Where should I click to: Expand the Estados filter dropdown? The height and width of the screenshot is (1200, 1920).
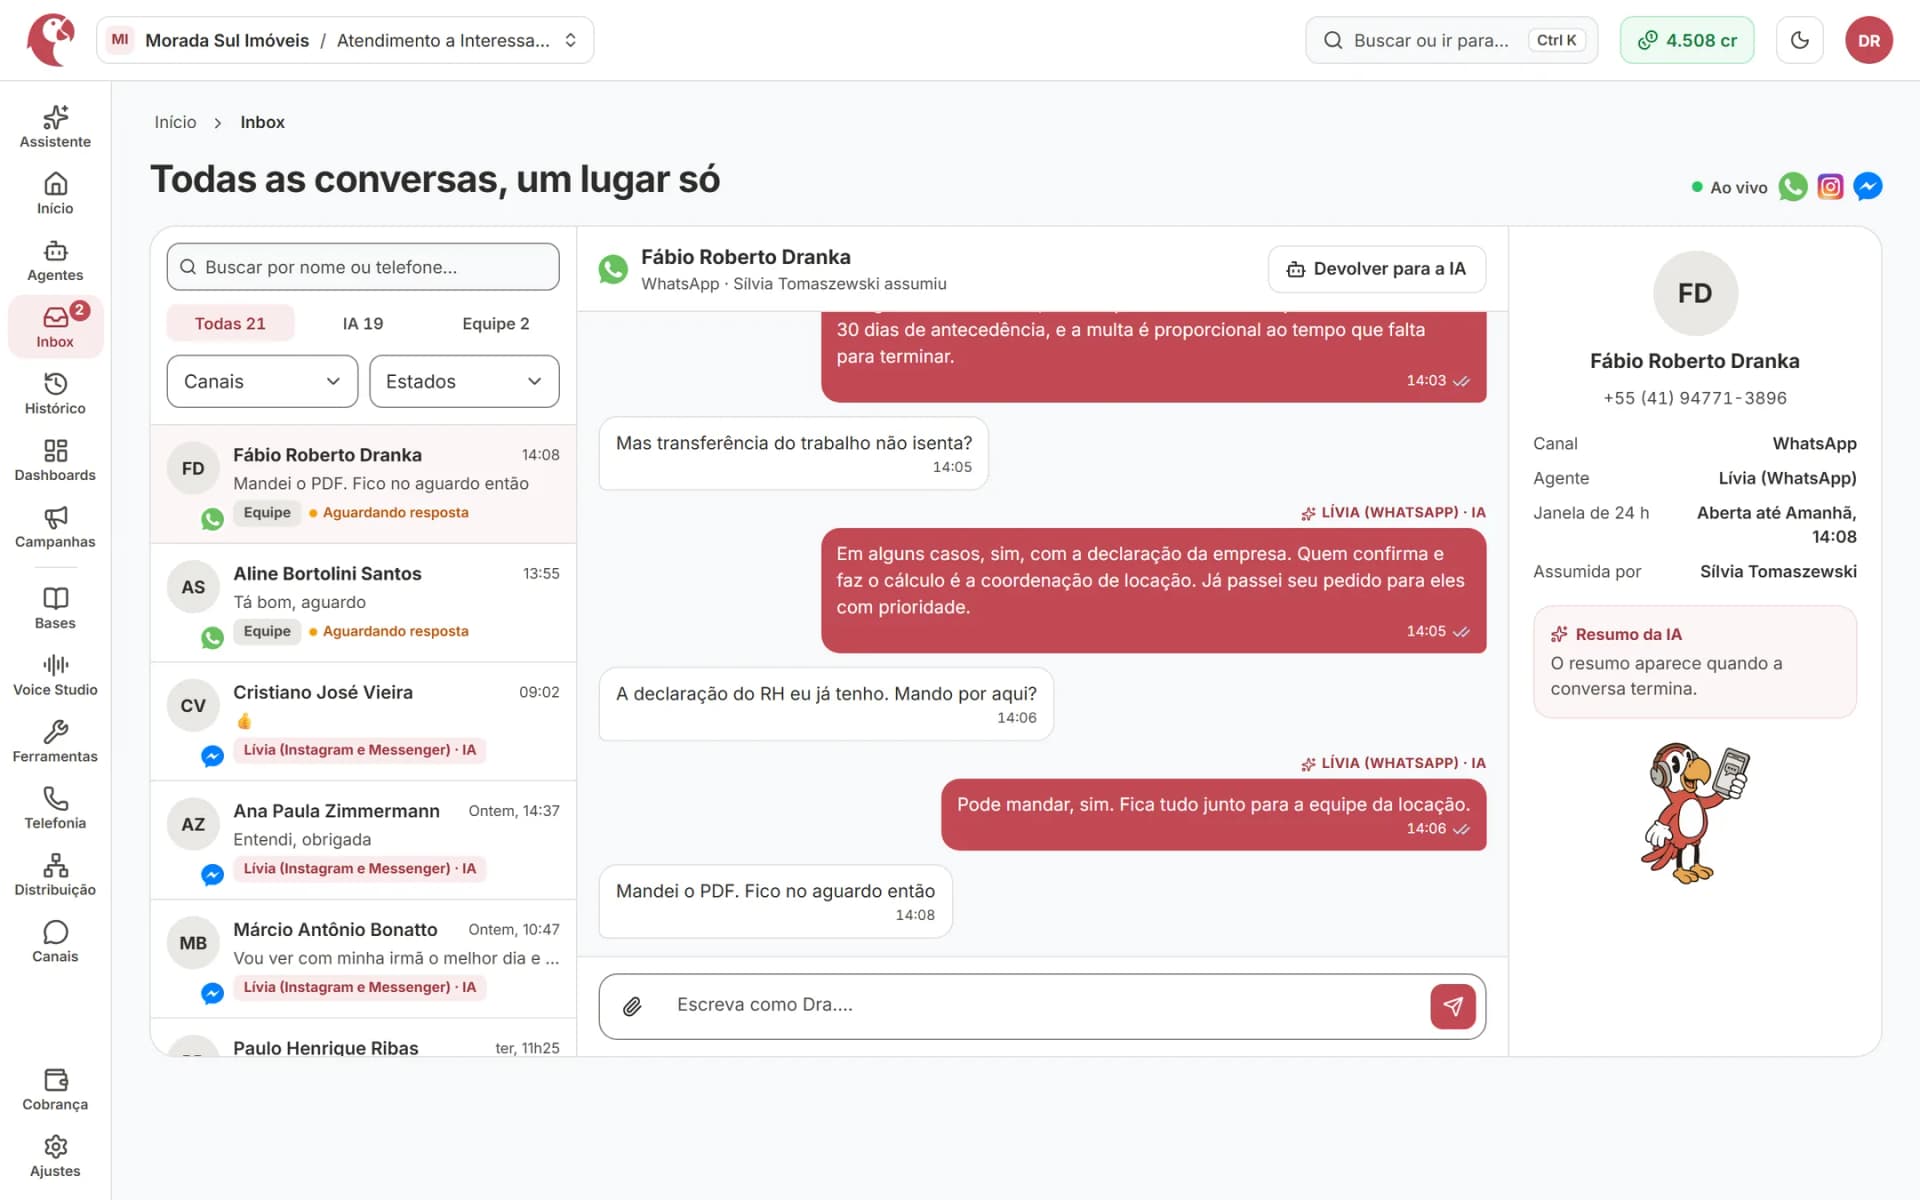pyautogui.click(x=464, y=381)
